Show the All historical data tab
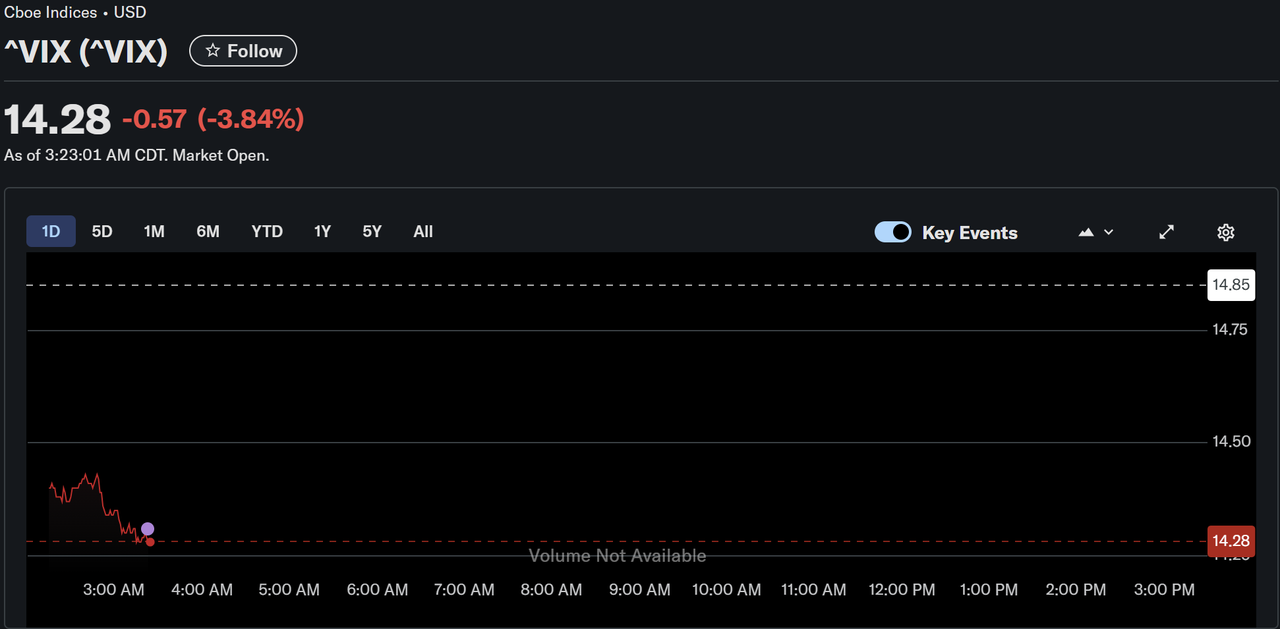This screenshot has height=629, width=1280. (x=422, y=231)
